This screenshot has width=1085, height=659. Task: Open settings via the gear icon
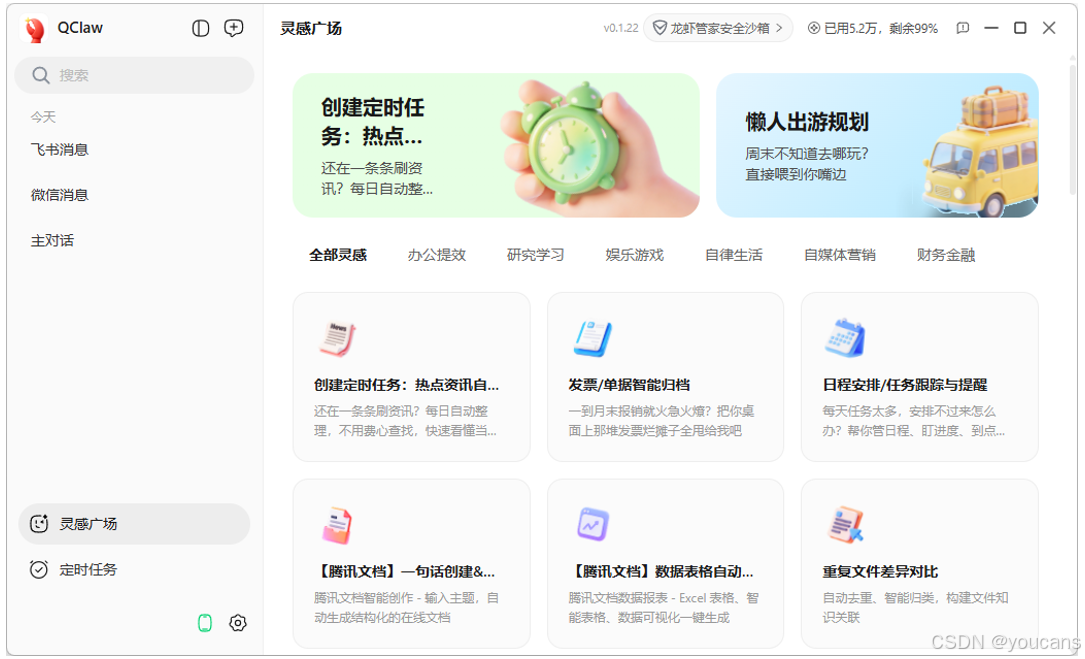pos(237,623)
